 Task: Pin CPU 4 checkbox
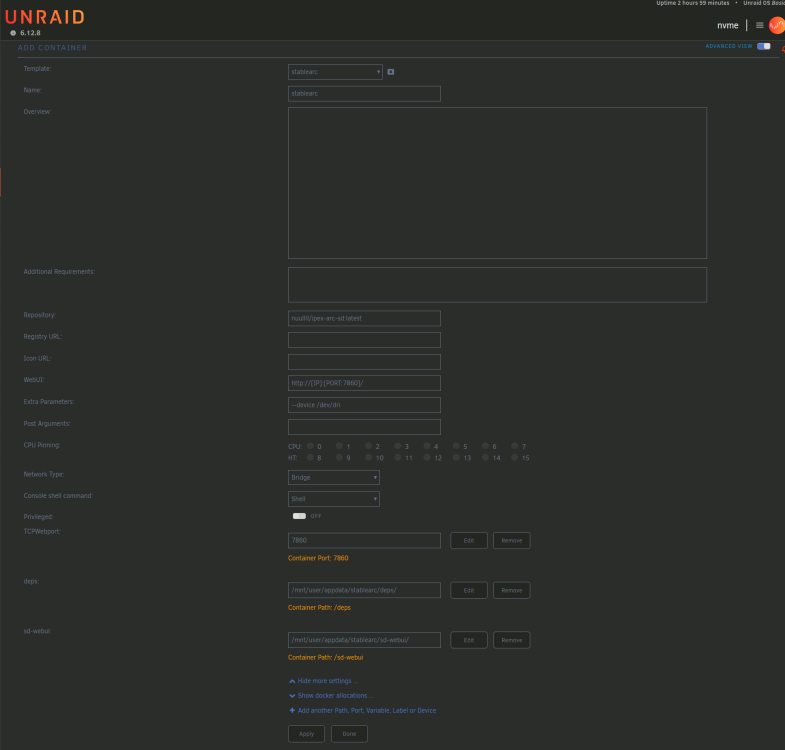427,446
